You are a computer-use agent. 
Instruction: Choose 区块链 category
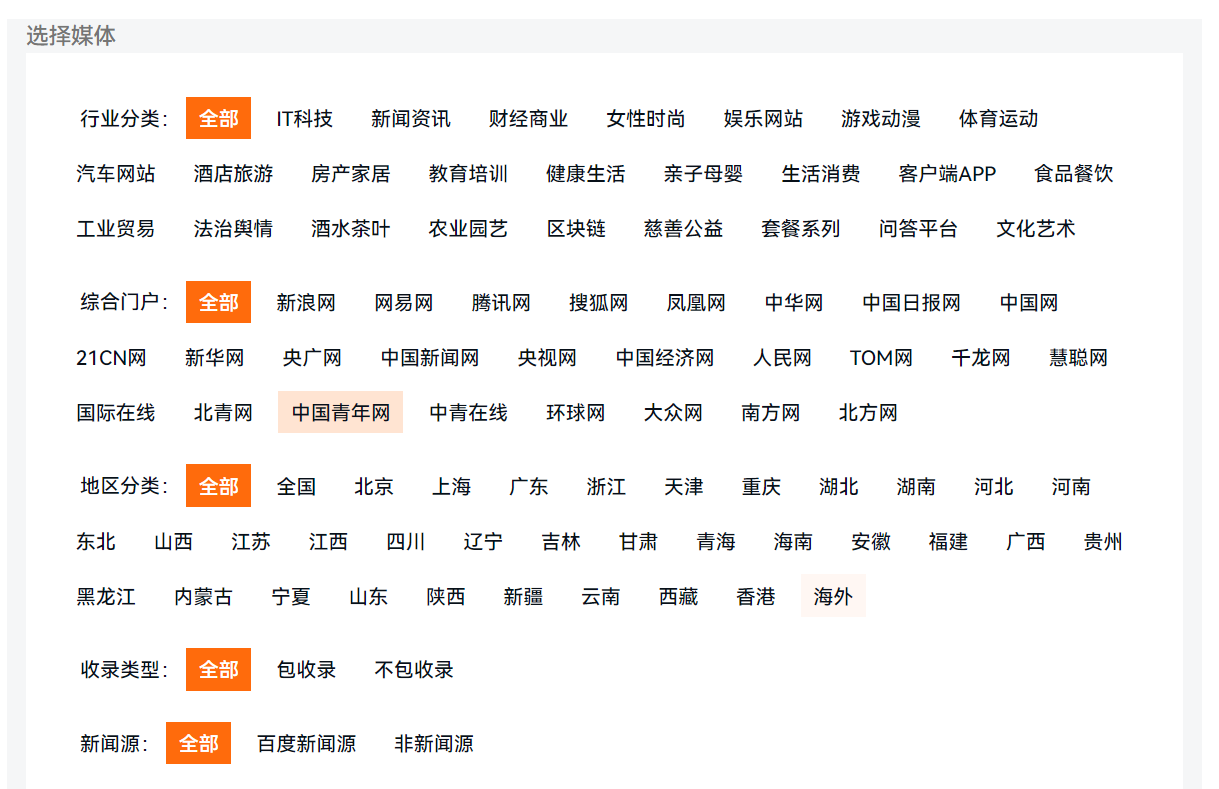coord(576,228)
